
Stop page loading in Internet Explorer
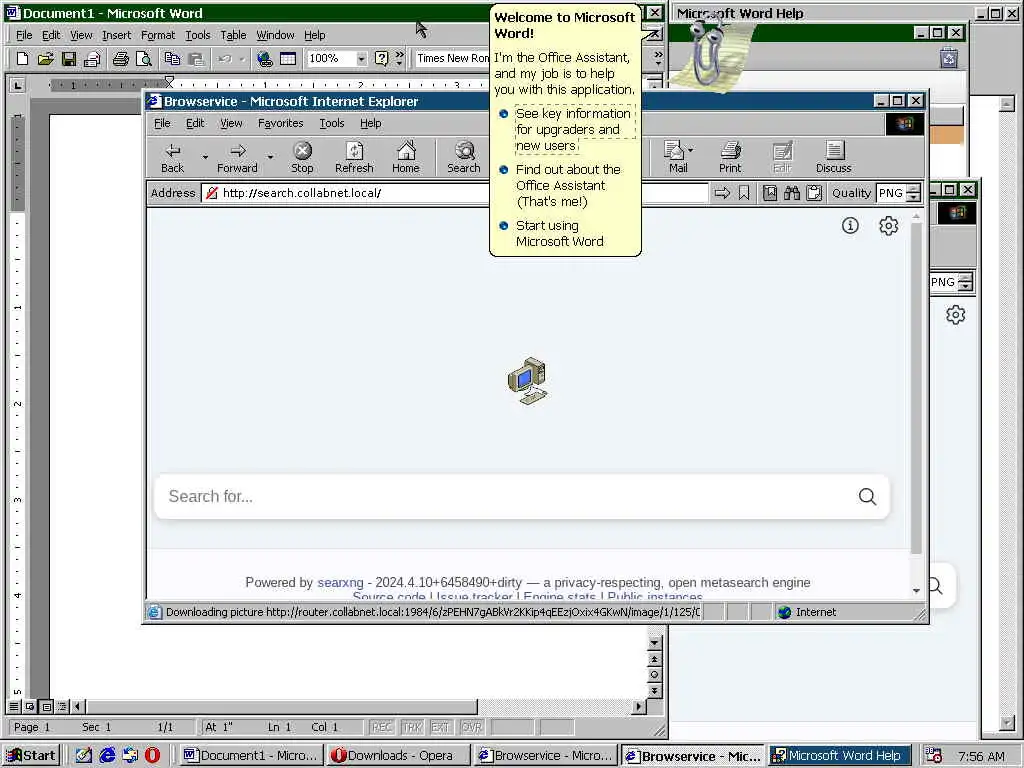pos(302,157)
